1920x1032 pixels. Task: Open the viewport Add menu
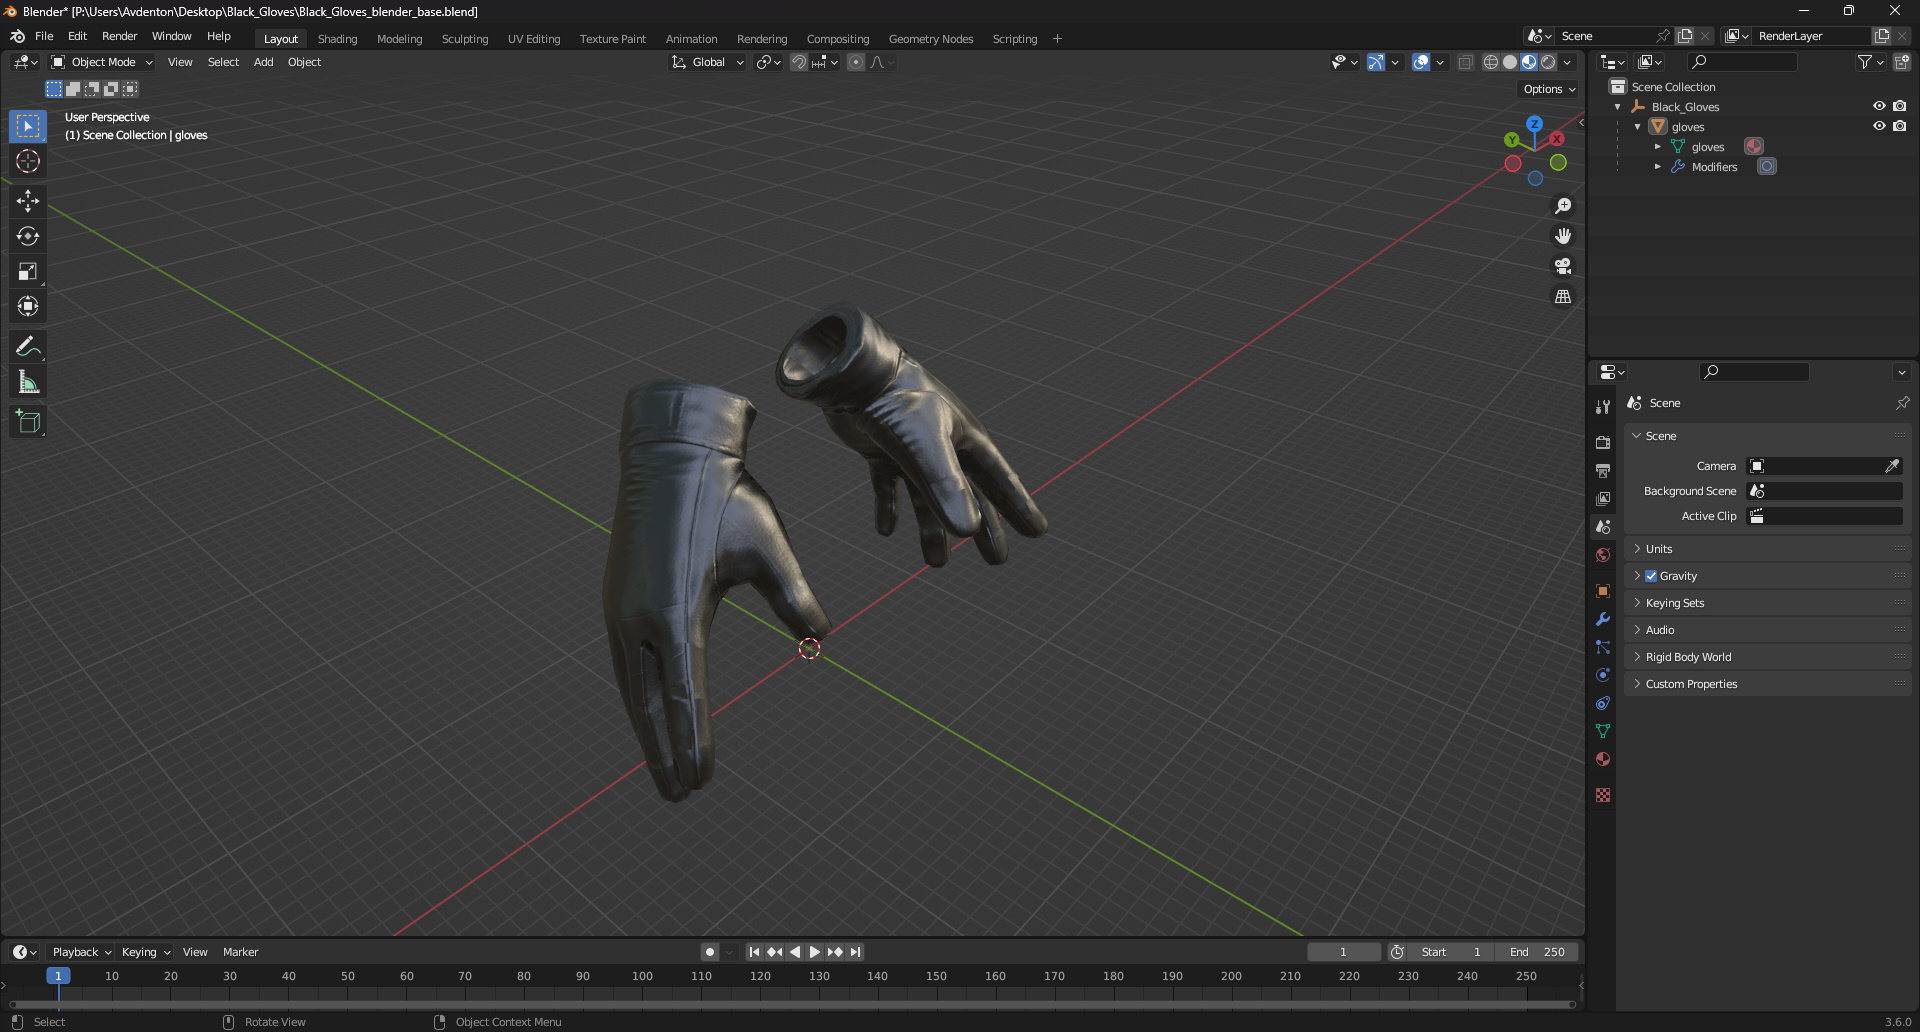tap(263, 62)
